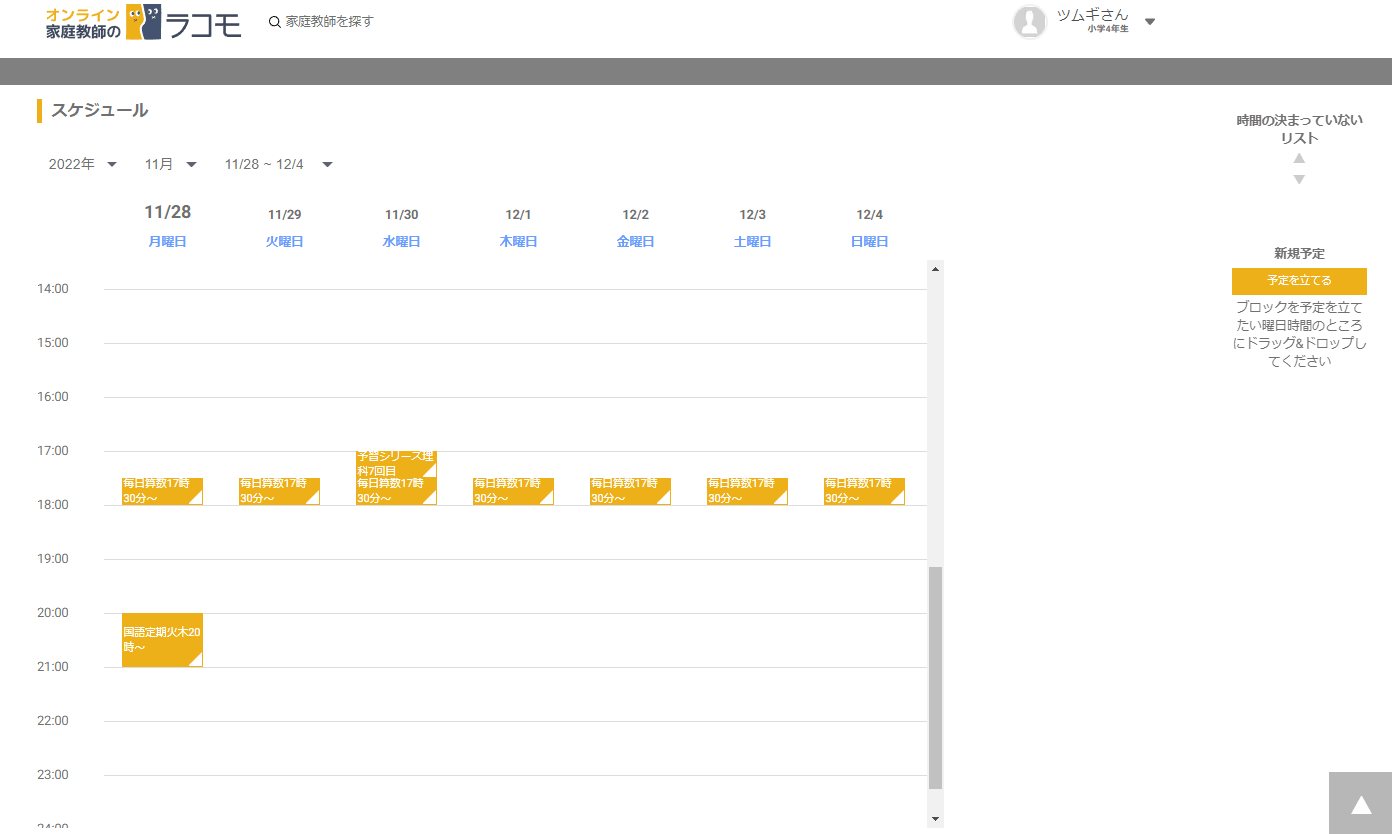Open the 11月 month dropdown
Viewport: 1392px width, 834px height.
[x=171, y=164]
